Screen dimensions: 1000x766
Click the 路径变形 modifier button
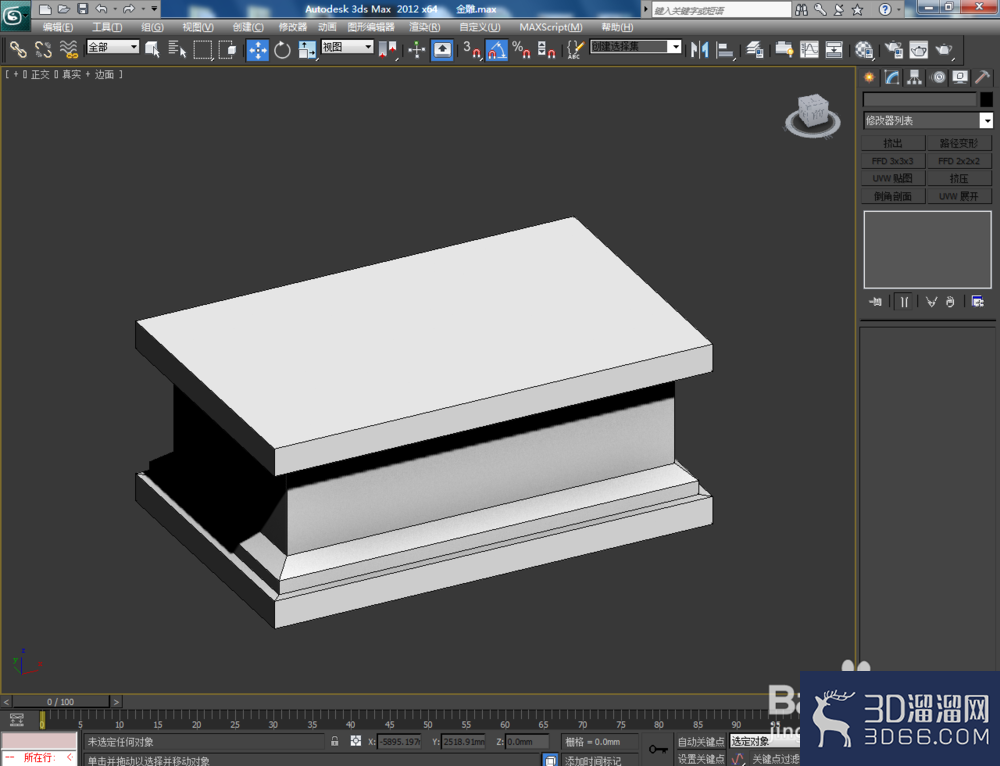pyautogui.click(x=959, y=143)
